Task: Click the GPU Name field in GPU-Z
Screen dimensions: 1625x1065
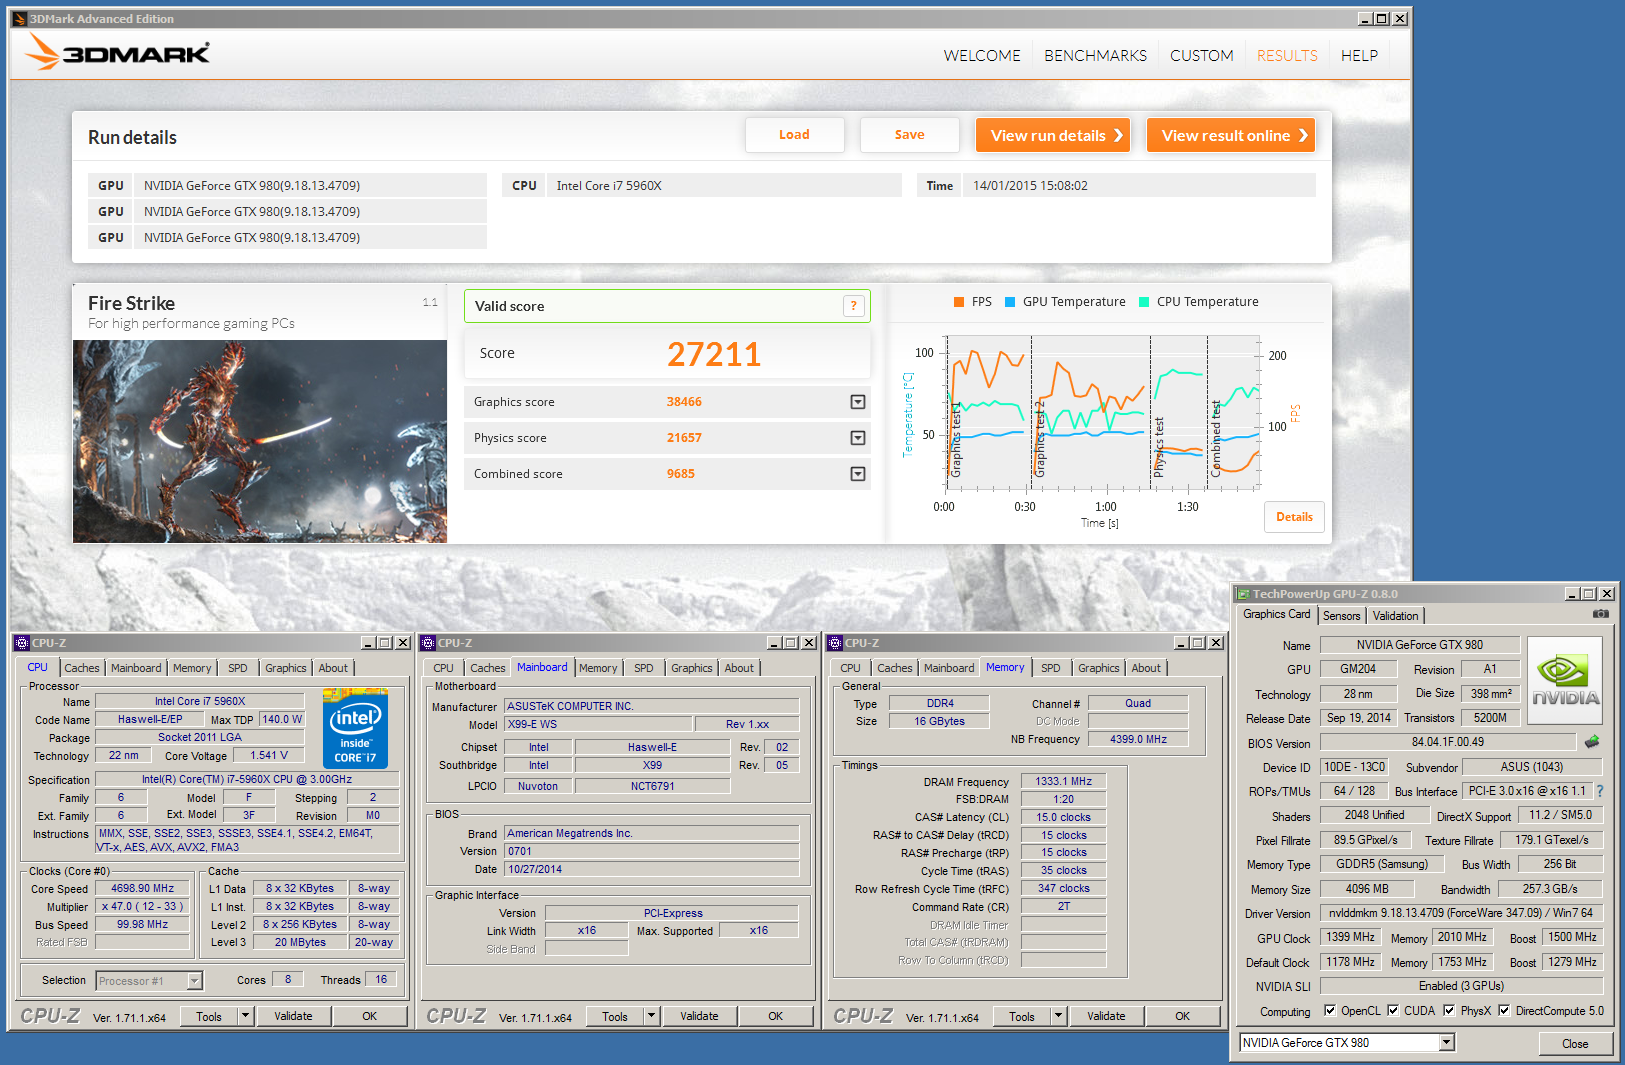Action: point(1420,645)
